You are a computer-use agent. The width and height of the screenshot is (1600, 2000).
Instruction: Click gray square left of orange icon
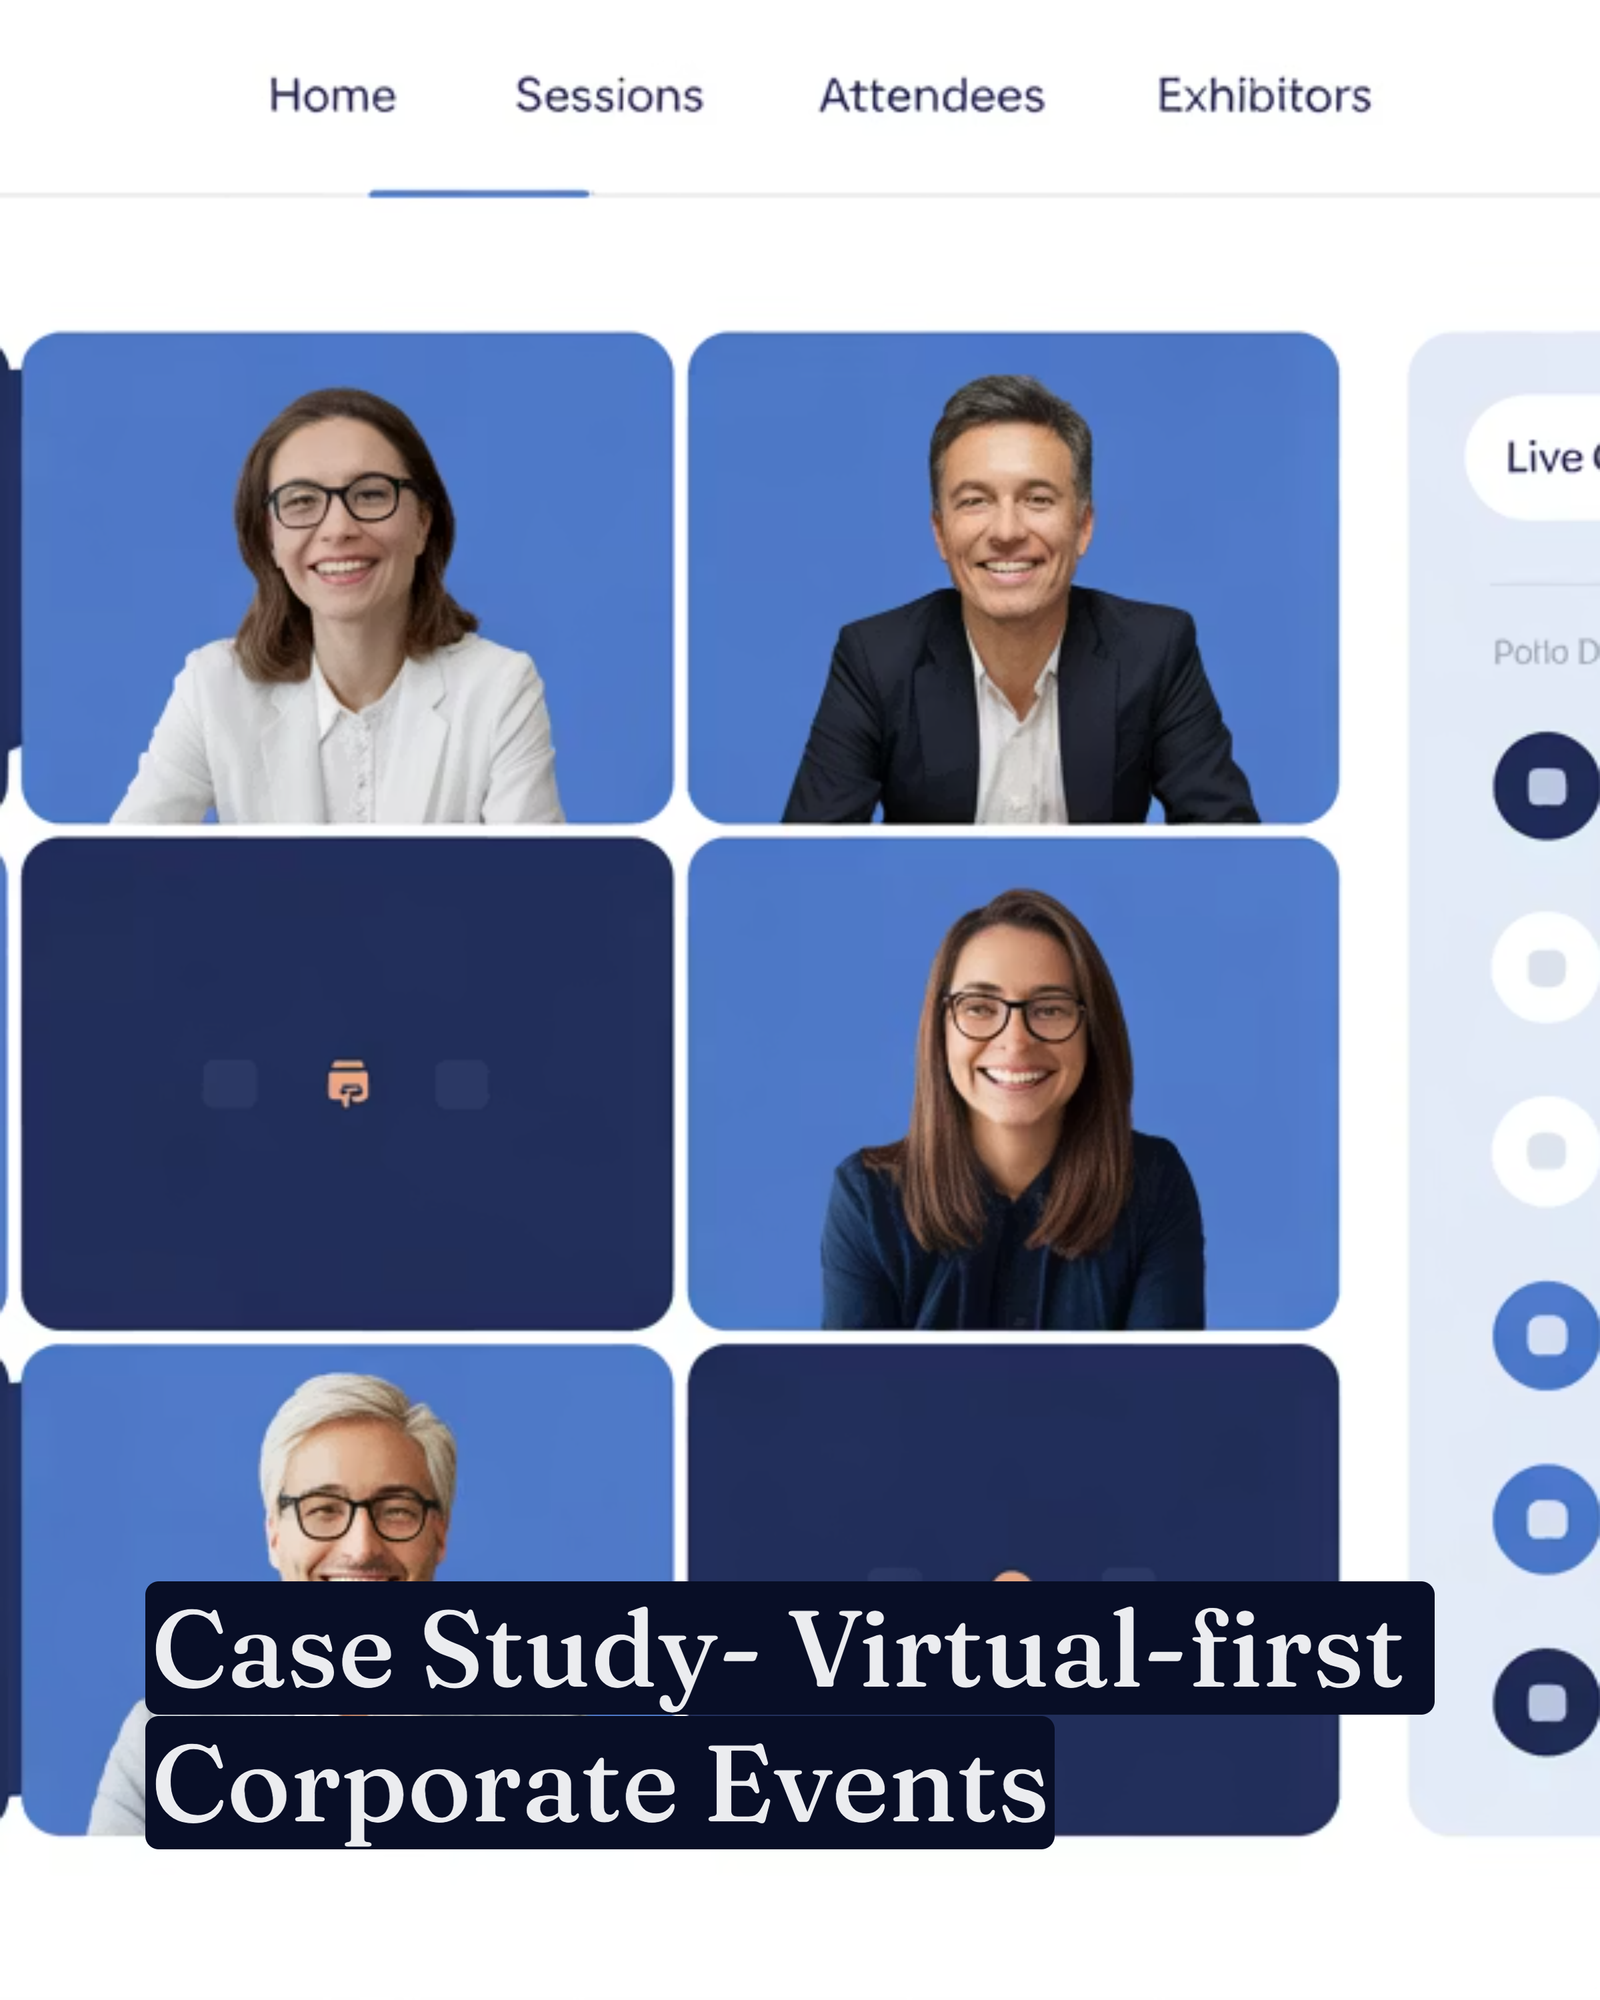(230, 1084)
